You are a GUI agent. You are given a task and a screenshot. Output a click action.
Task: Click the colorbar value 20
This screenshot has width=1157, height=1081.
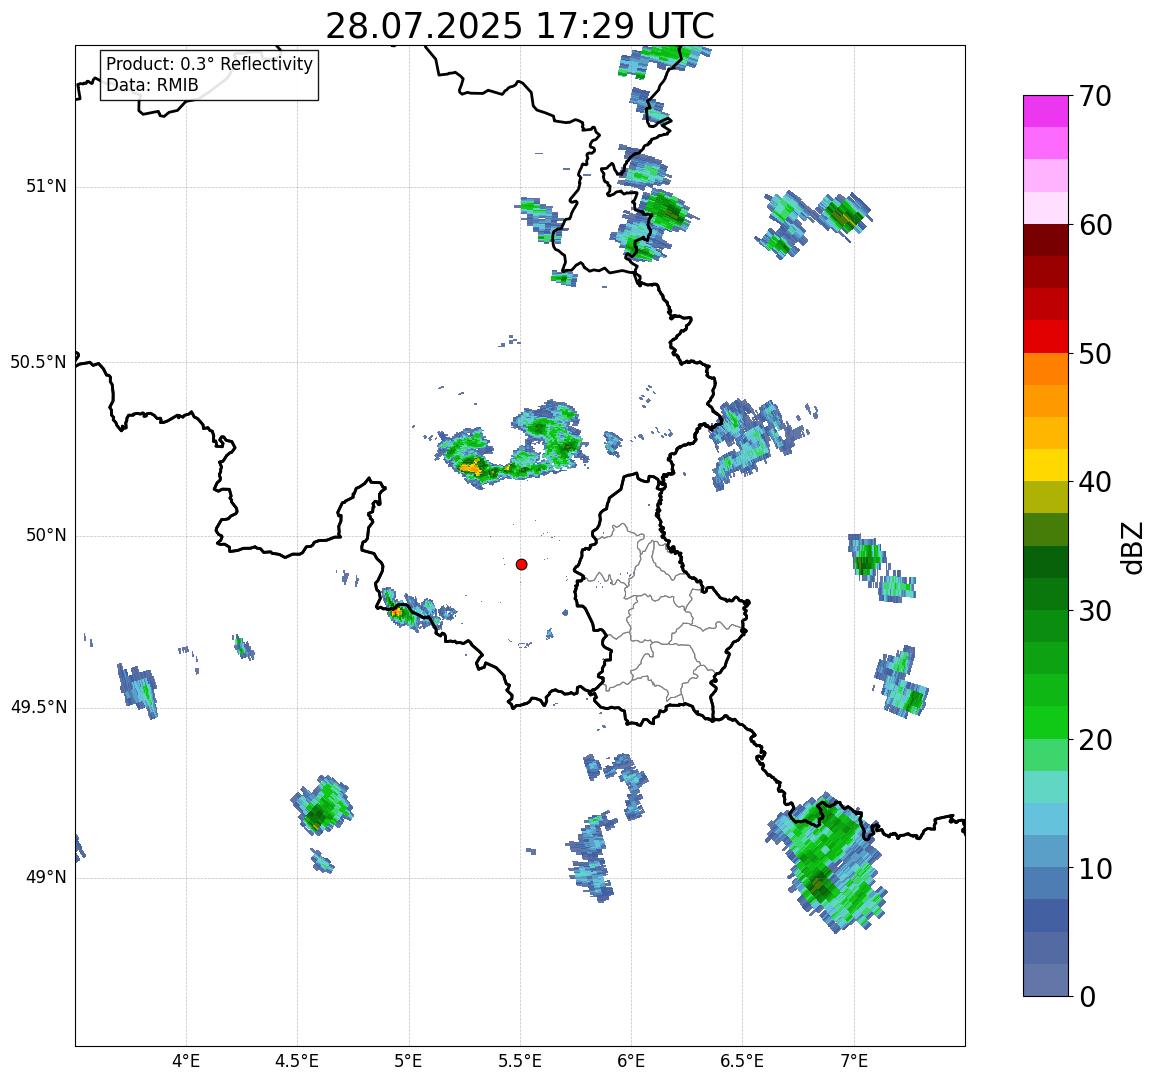[1095, 739]
